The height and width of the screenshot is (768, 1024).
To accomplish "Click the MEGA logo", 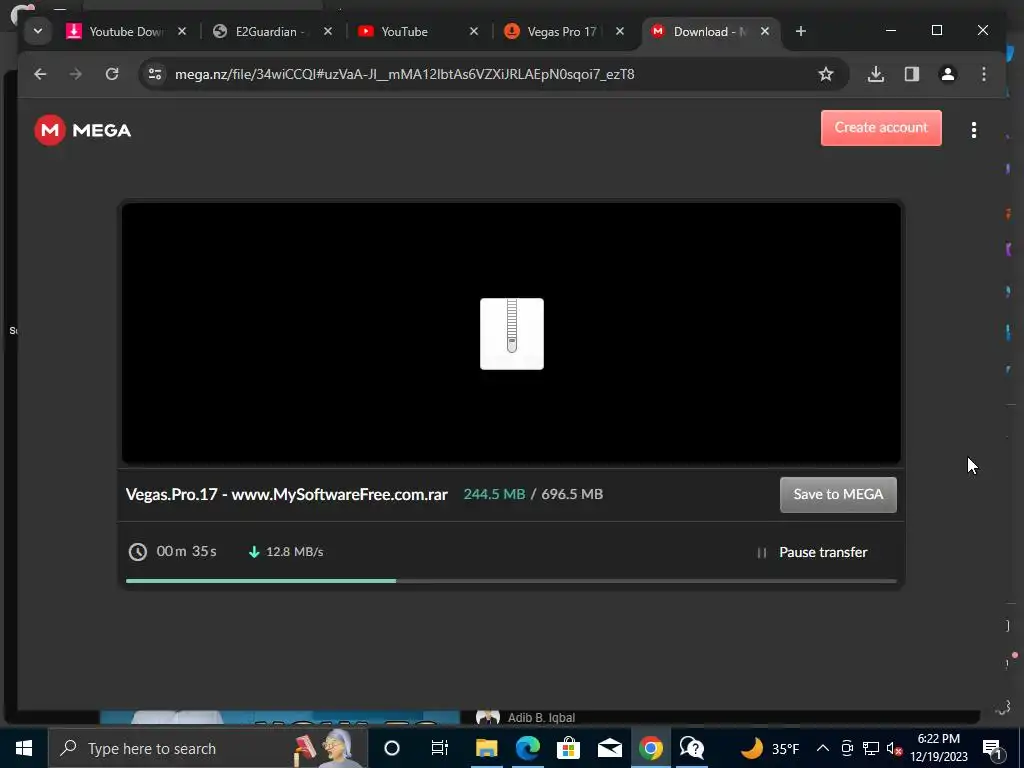I will 83,130.
